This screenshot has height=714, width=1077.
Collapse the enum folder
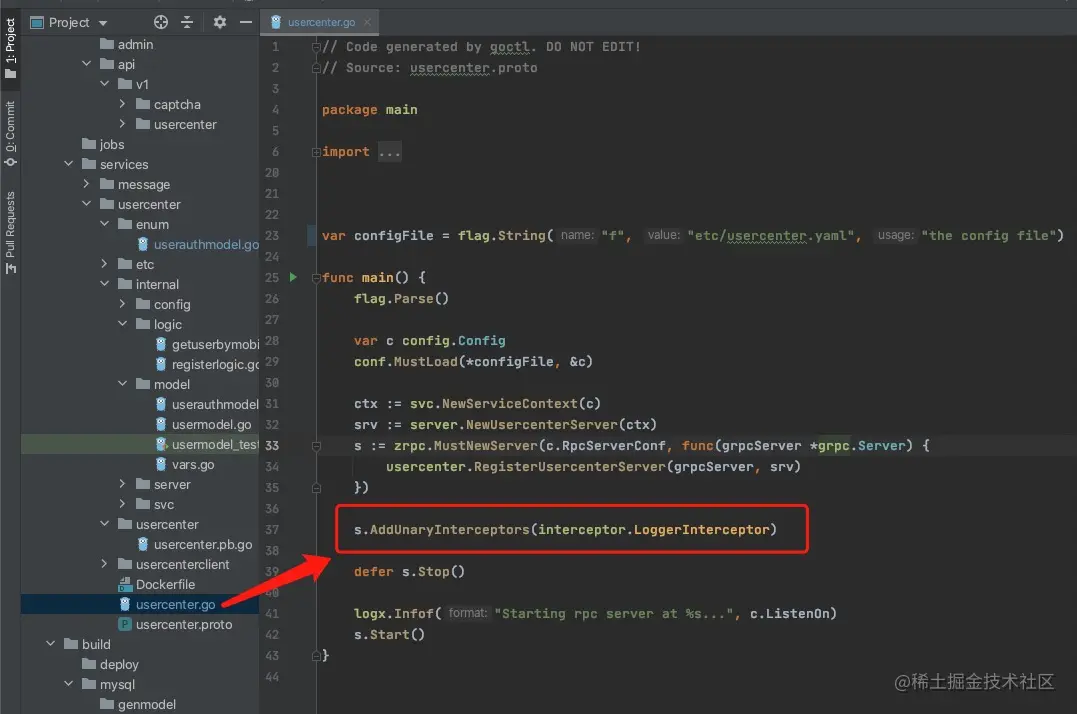point(104,224)
